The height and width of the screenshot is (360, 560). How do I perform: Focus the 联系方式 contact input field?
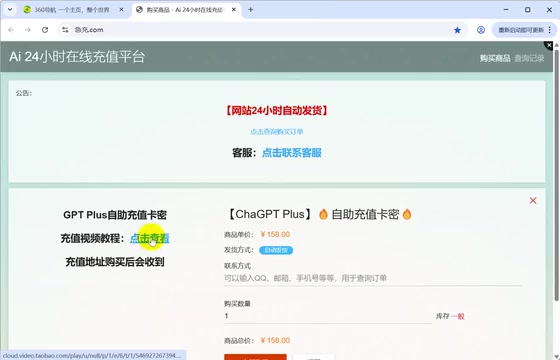tap(372, 278)
